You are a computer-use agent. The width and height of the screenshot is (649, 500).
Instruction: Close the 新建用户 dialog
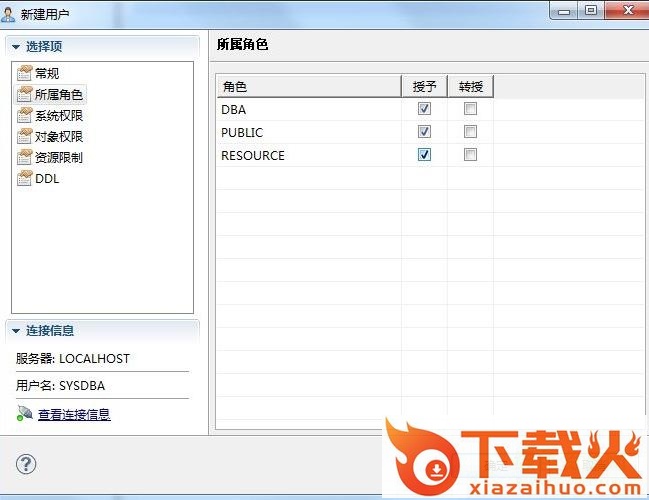(628, 10)
